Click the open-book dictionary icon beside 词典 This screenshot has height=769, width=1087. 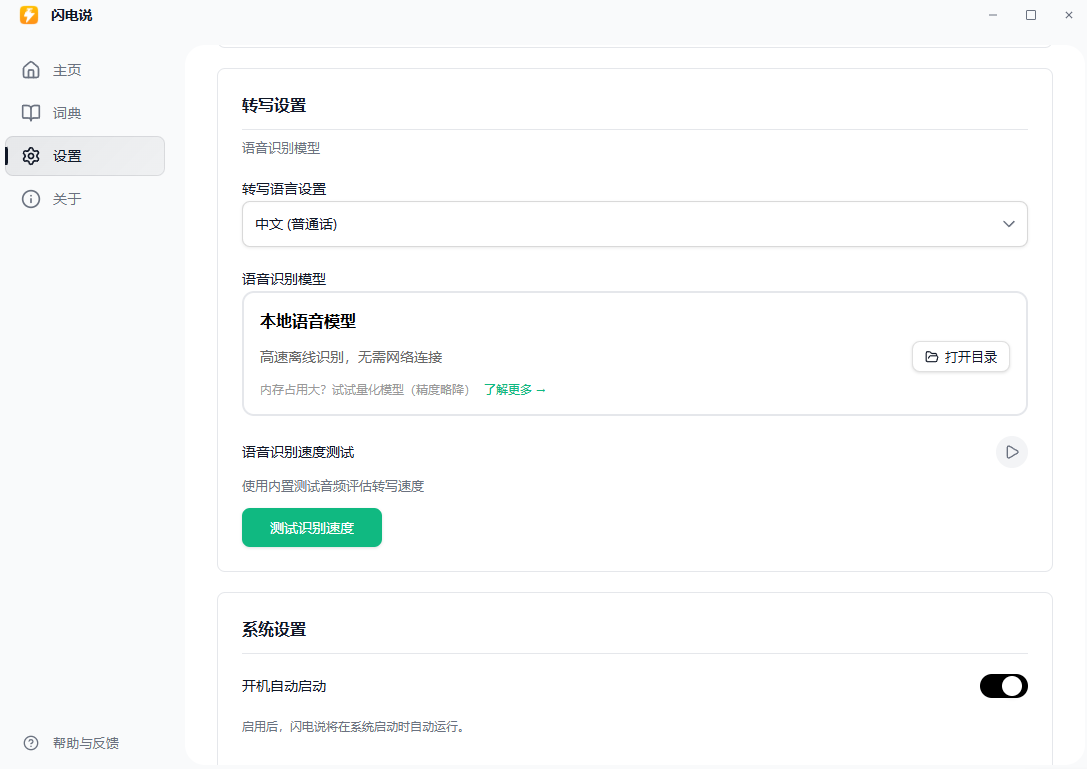click(30, 112)
